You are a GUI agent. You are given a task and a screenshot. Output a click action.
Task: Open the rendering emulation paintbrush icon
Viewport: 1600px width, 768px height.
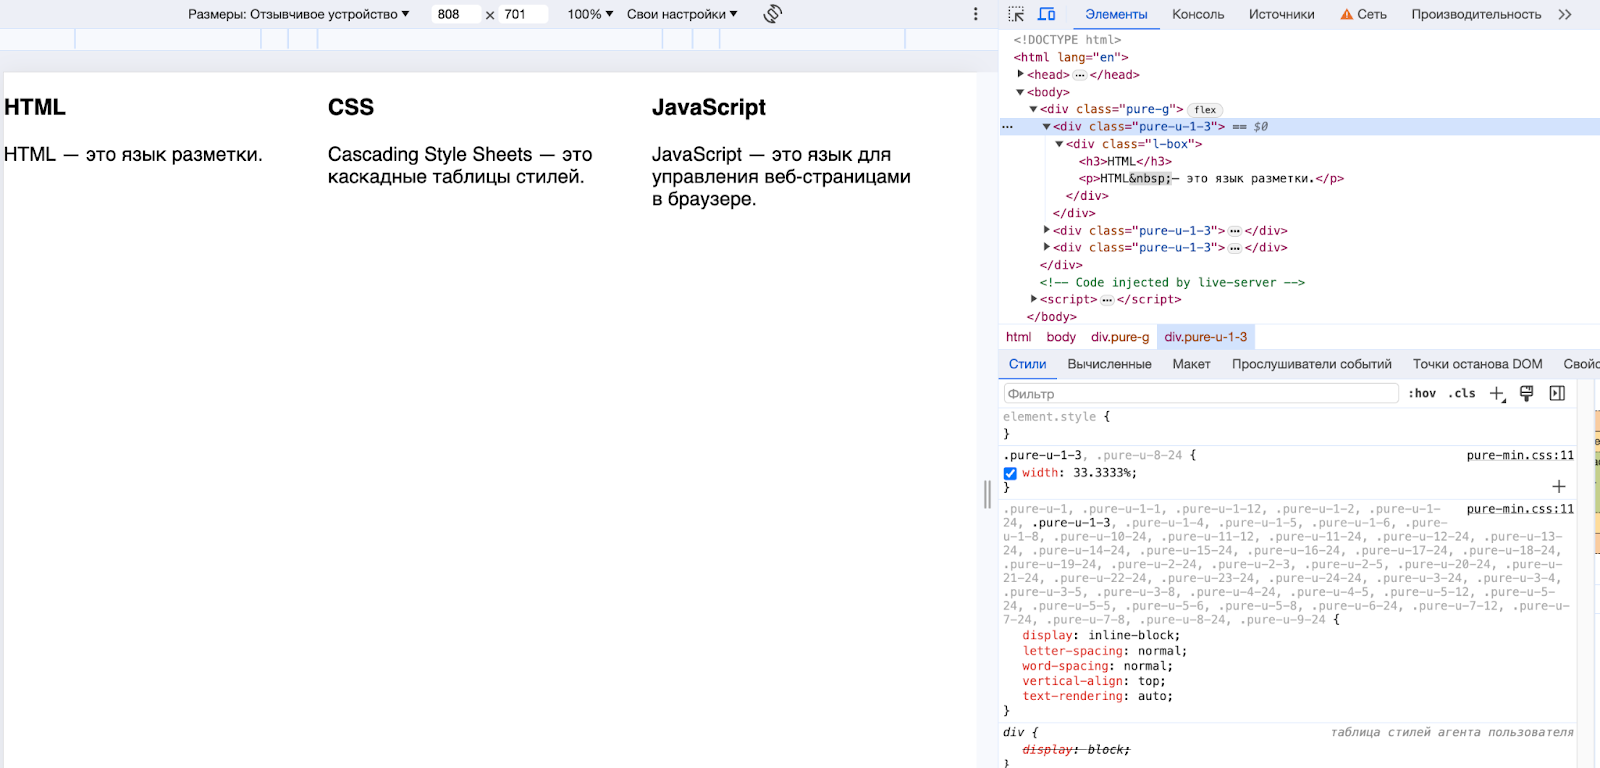(1527, 394)
